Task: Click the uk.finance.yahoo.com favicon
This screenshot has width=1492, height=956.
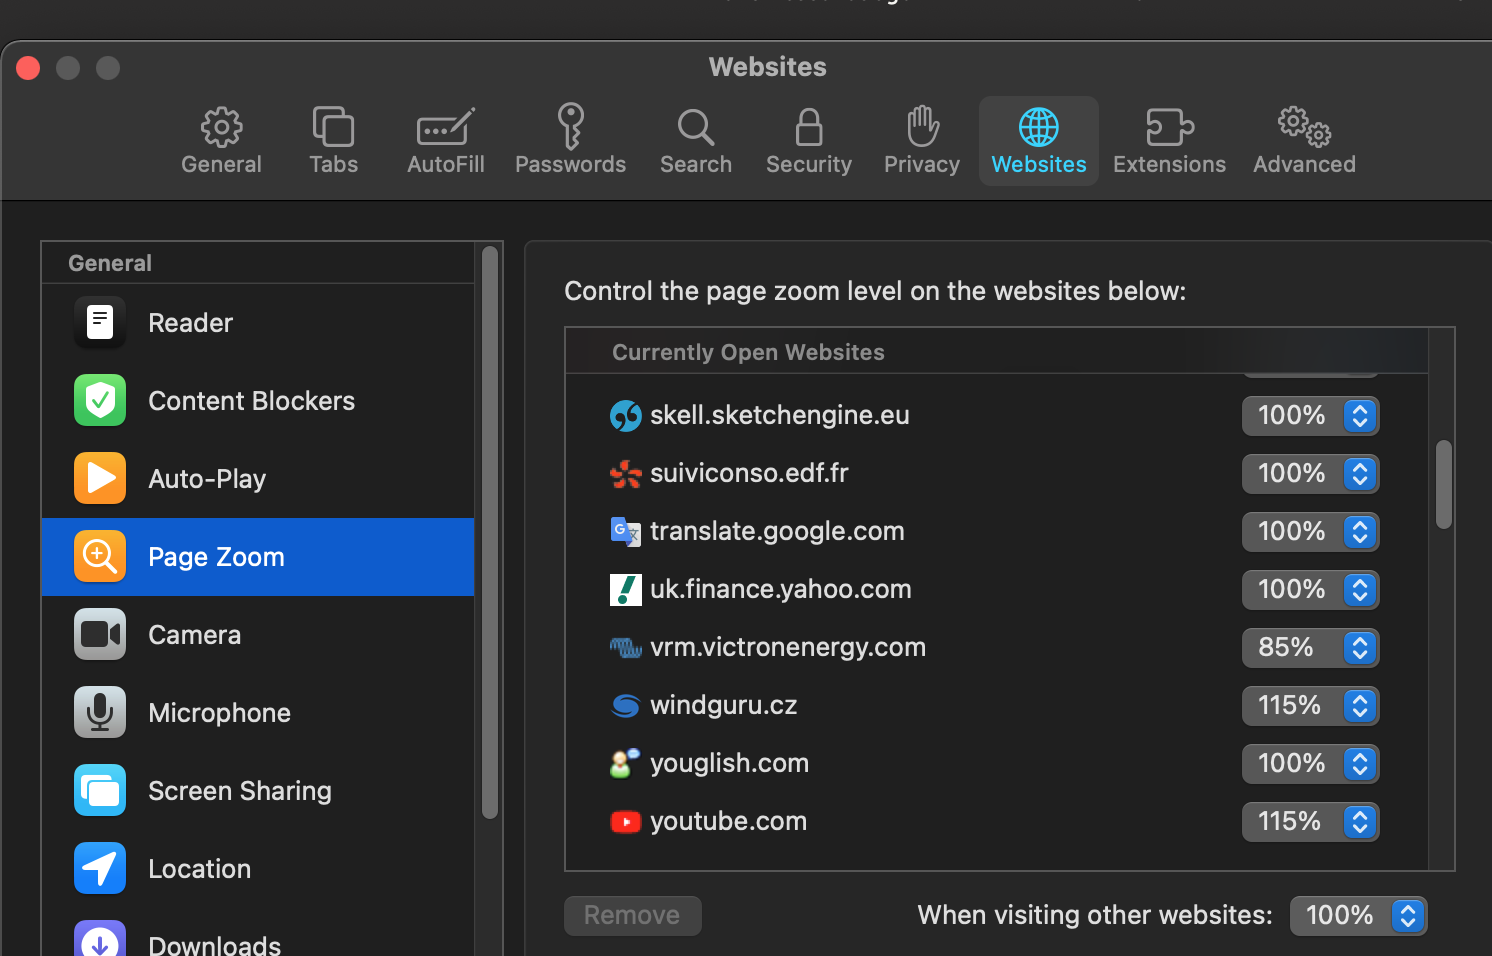Action: coord(626,590)
